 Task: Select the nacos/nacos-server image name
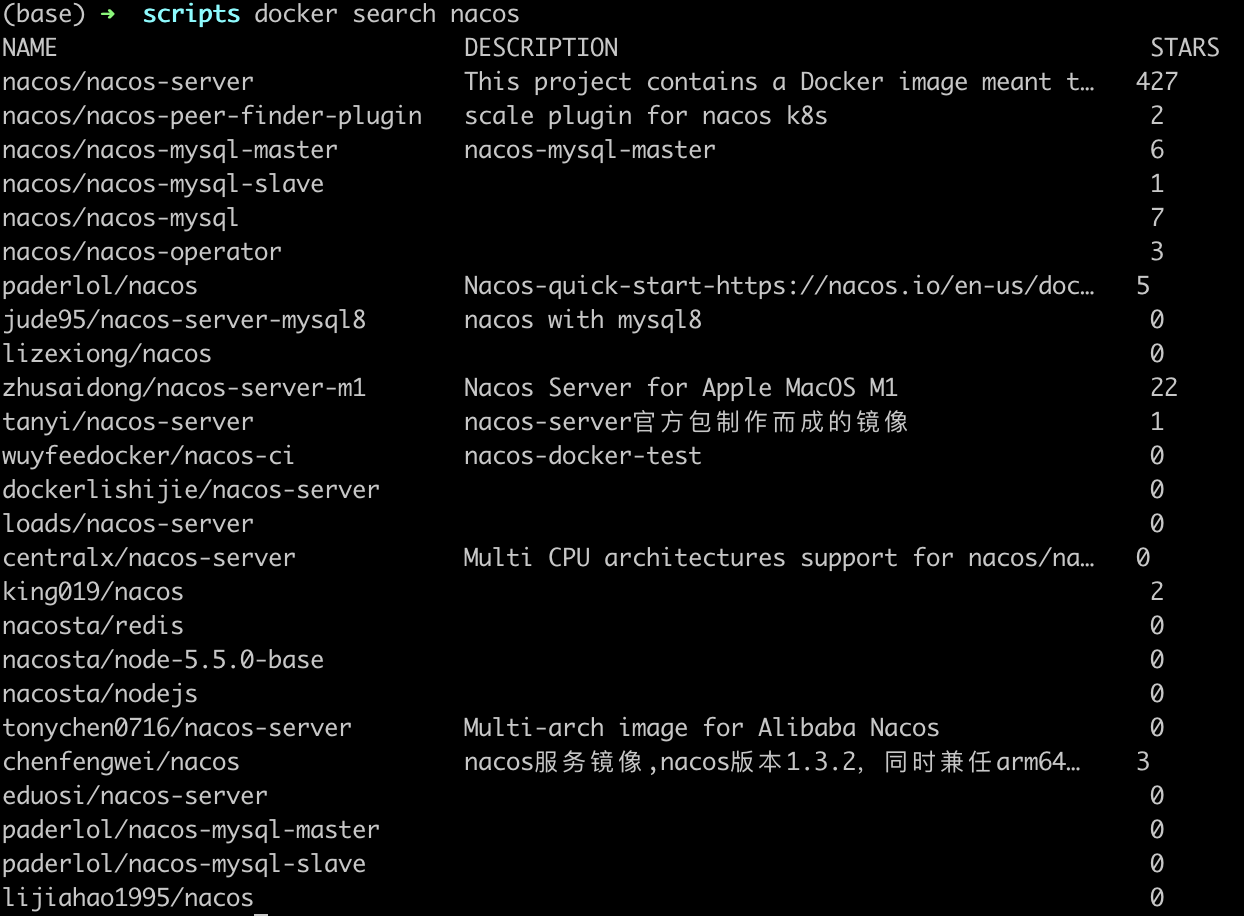128,82
